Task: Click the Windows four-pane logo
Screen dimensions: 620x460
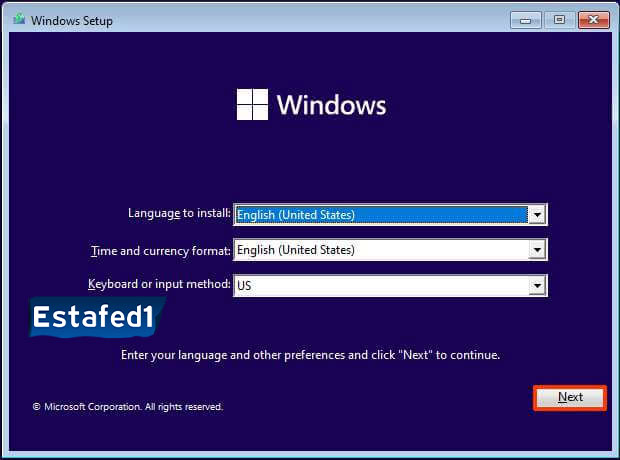Action: 252,105
